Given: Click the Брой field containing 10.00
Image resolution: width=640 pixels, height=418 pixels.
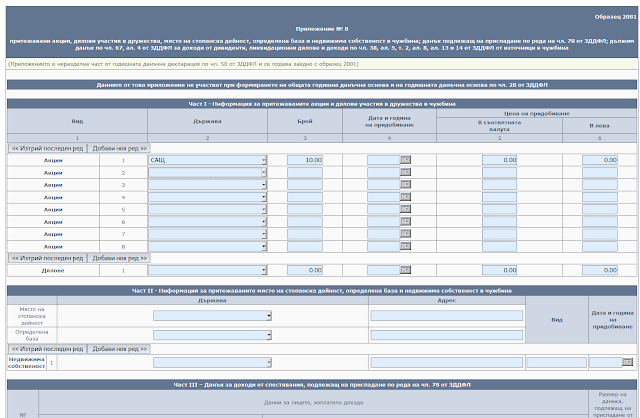Looking at the screenshot, I should 305,160.
